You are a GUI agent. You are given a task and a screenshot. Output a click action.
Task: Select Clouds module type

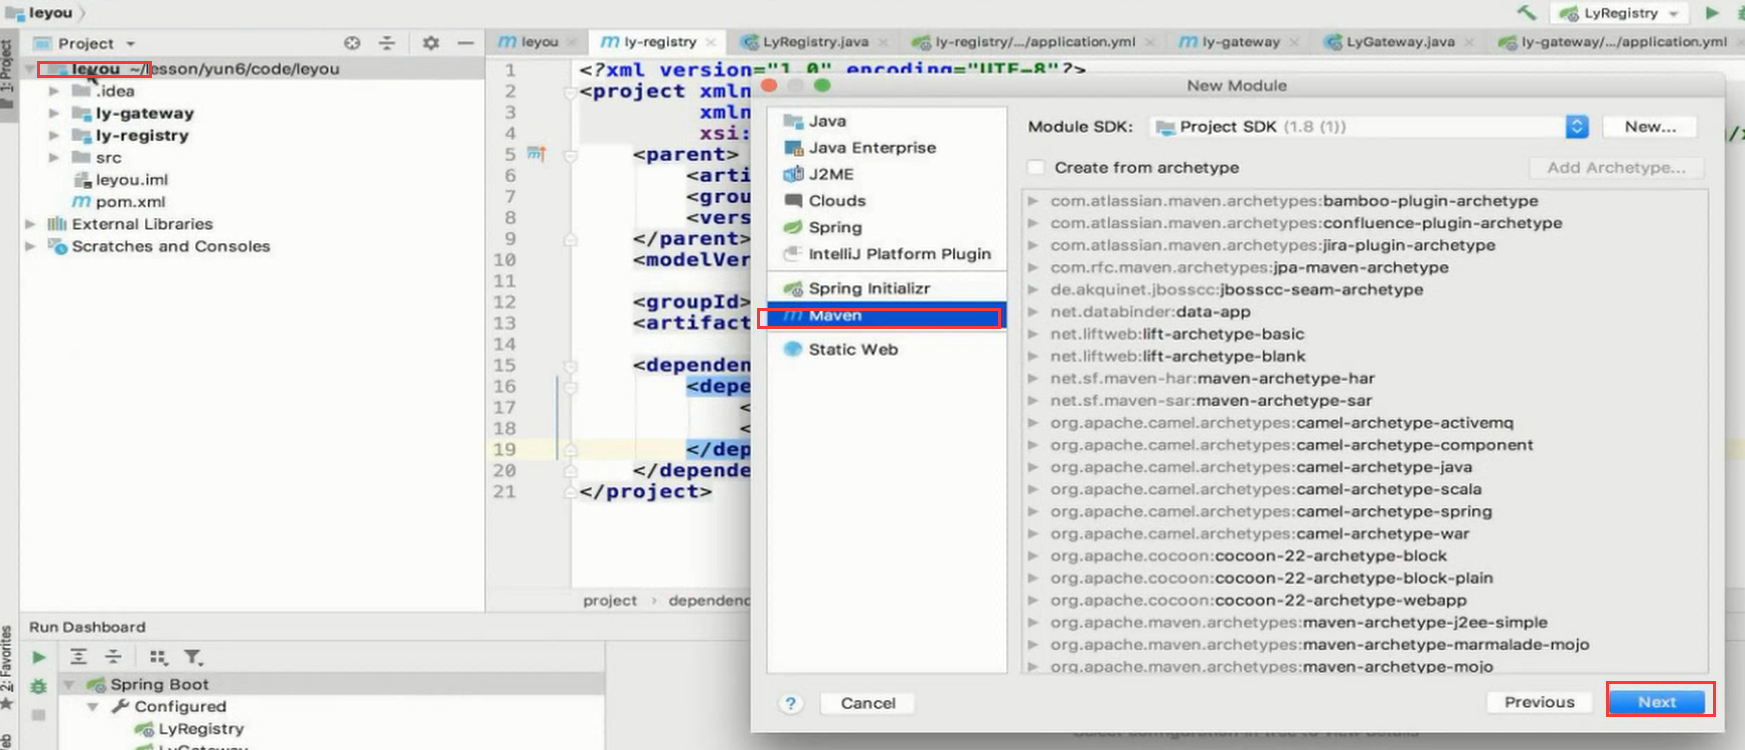(x=886, y=200)
